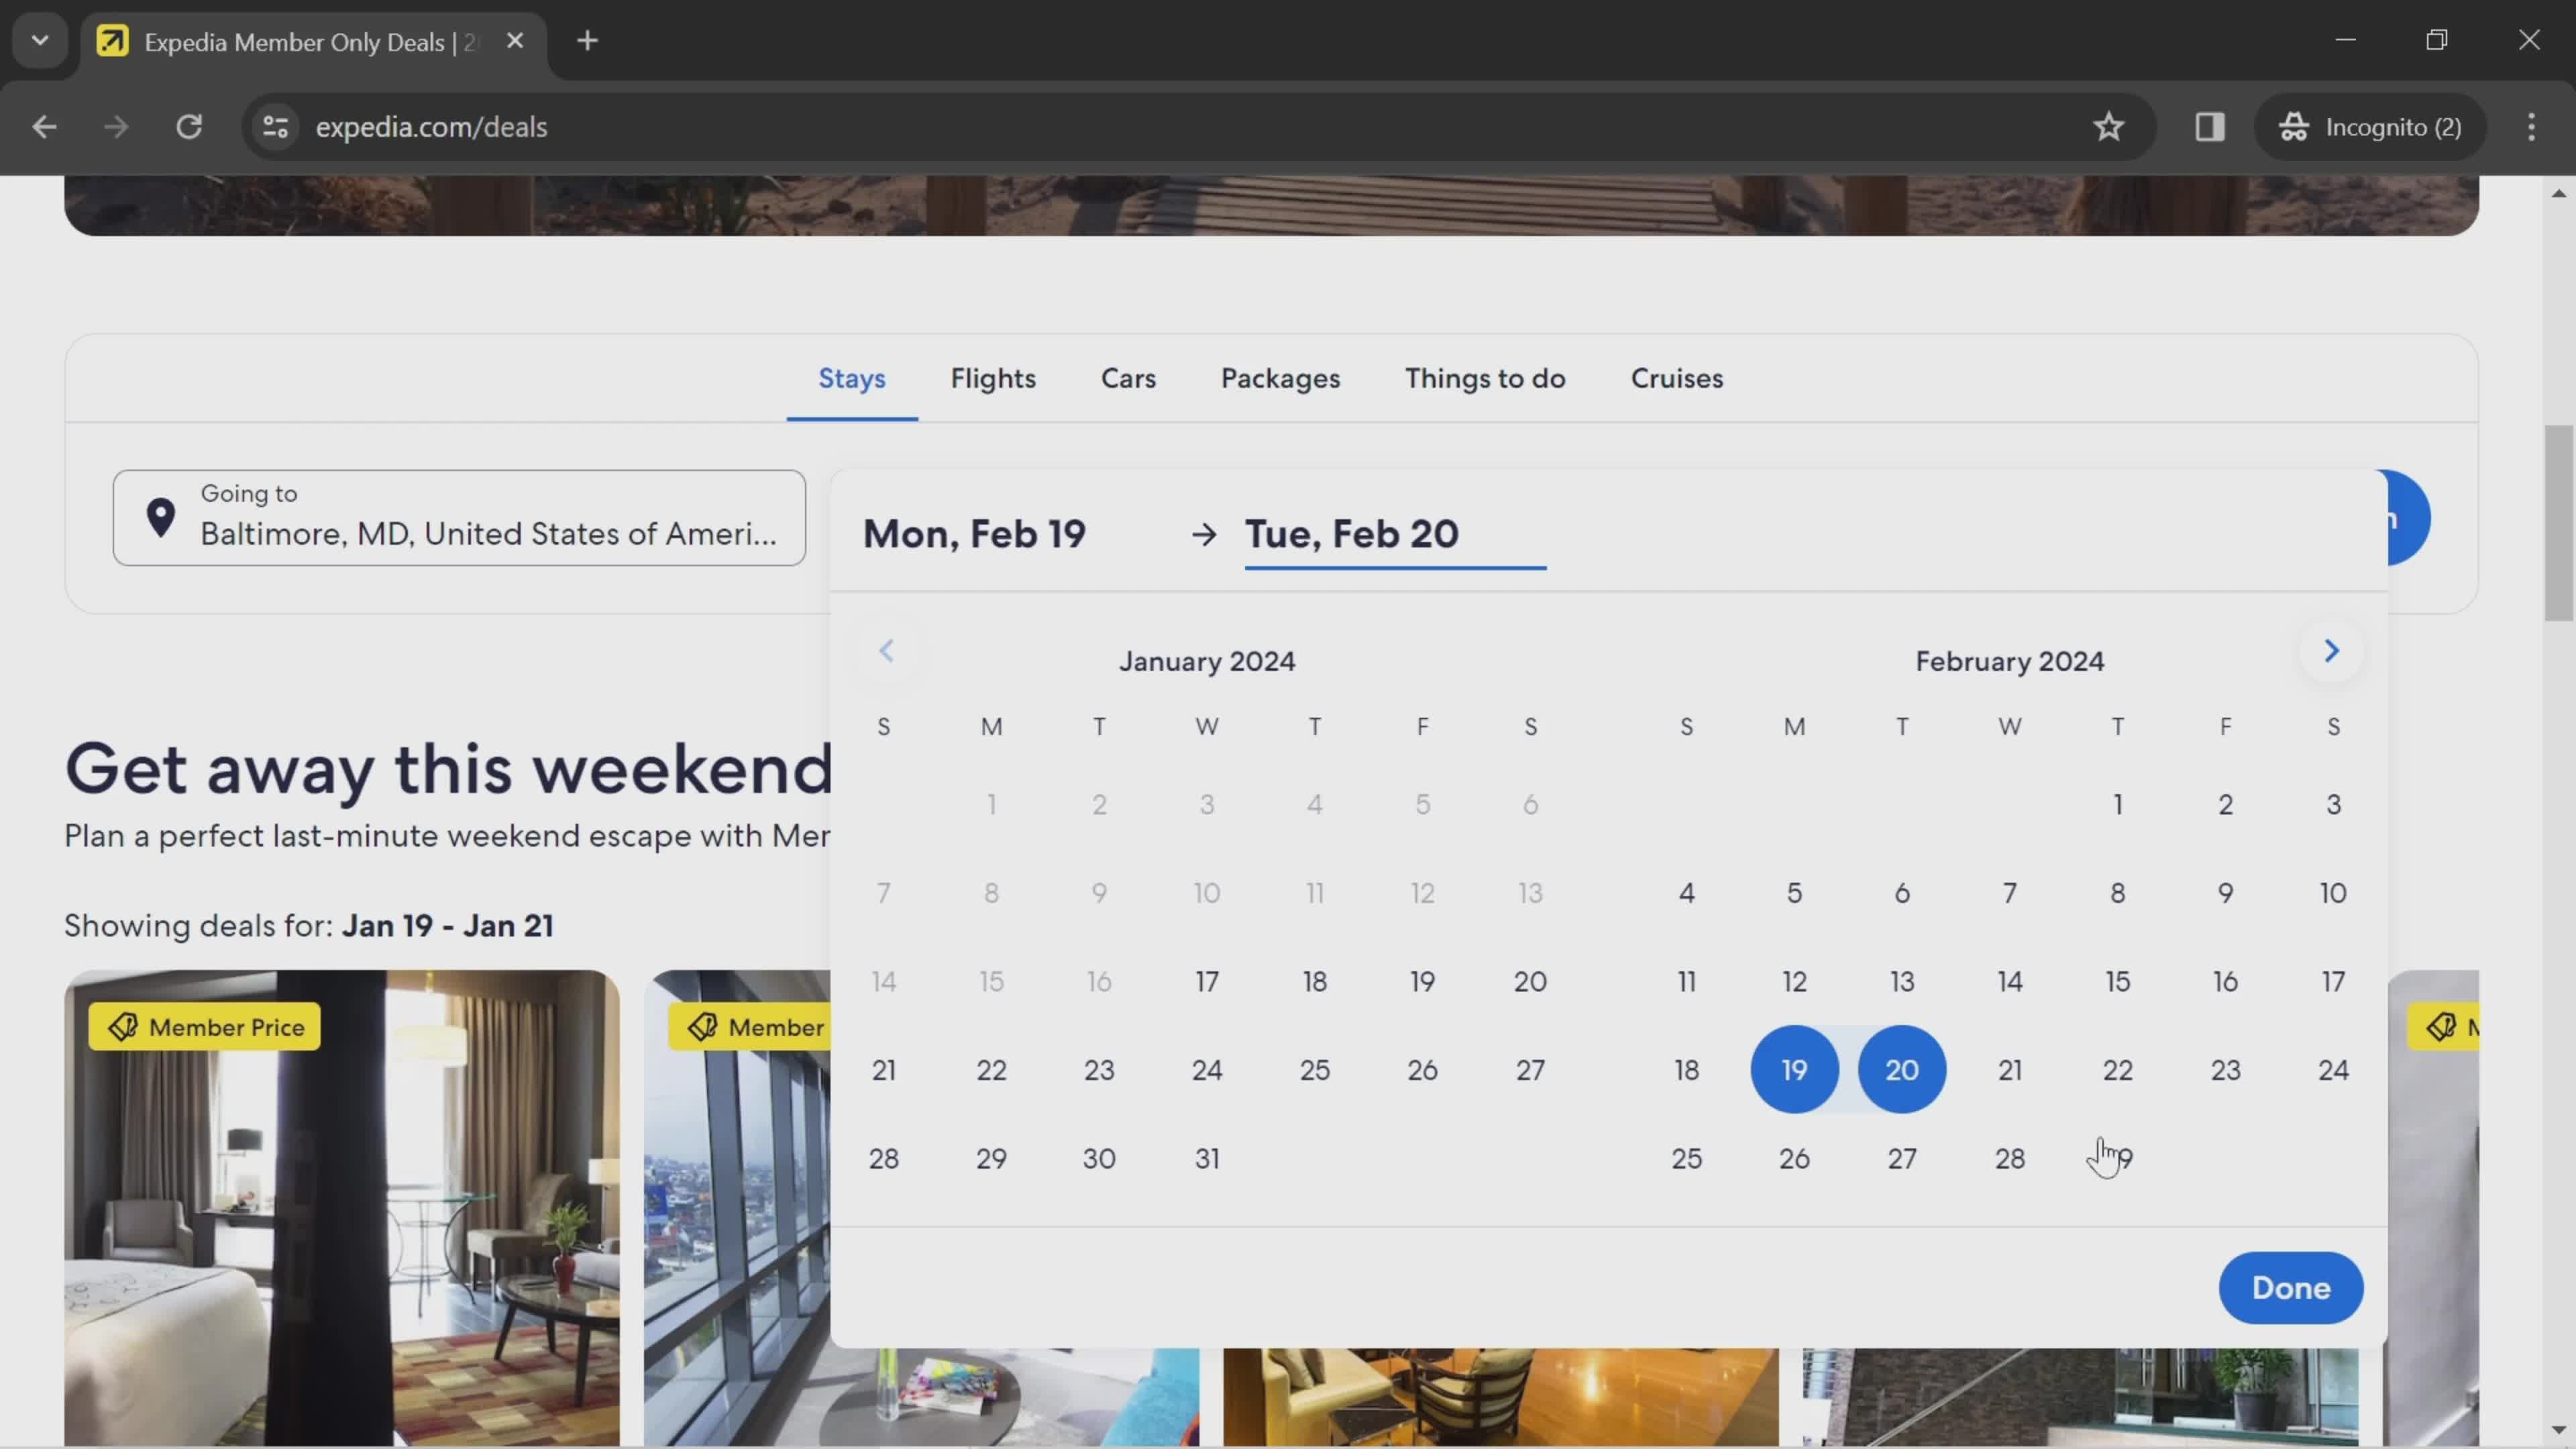Switch to the Cars tab
Image resolution: width=2576 pixels, height=1449 pixels.
pos(1128,378)
